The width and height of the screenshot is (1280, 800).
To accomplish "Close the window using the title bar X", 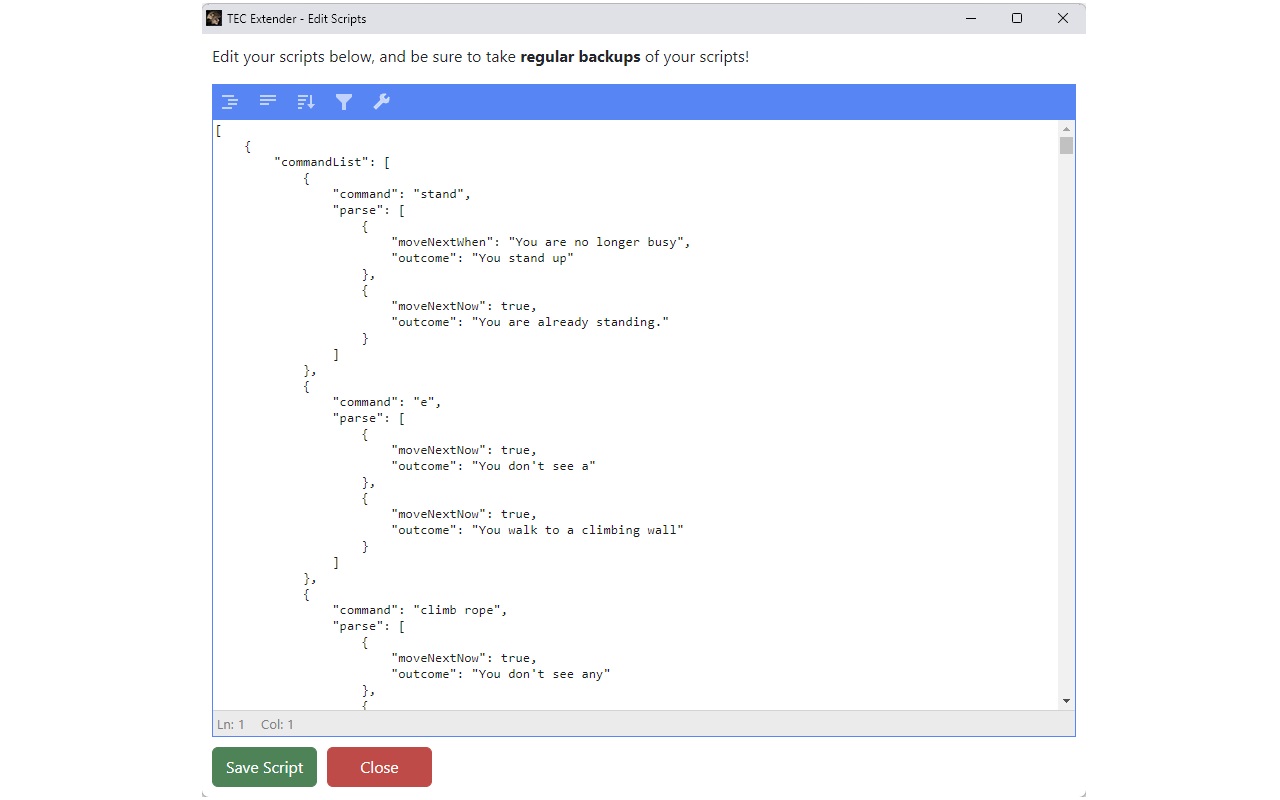I will click(1063, 18).
